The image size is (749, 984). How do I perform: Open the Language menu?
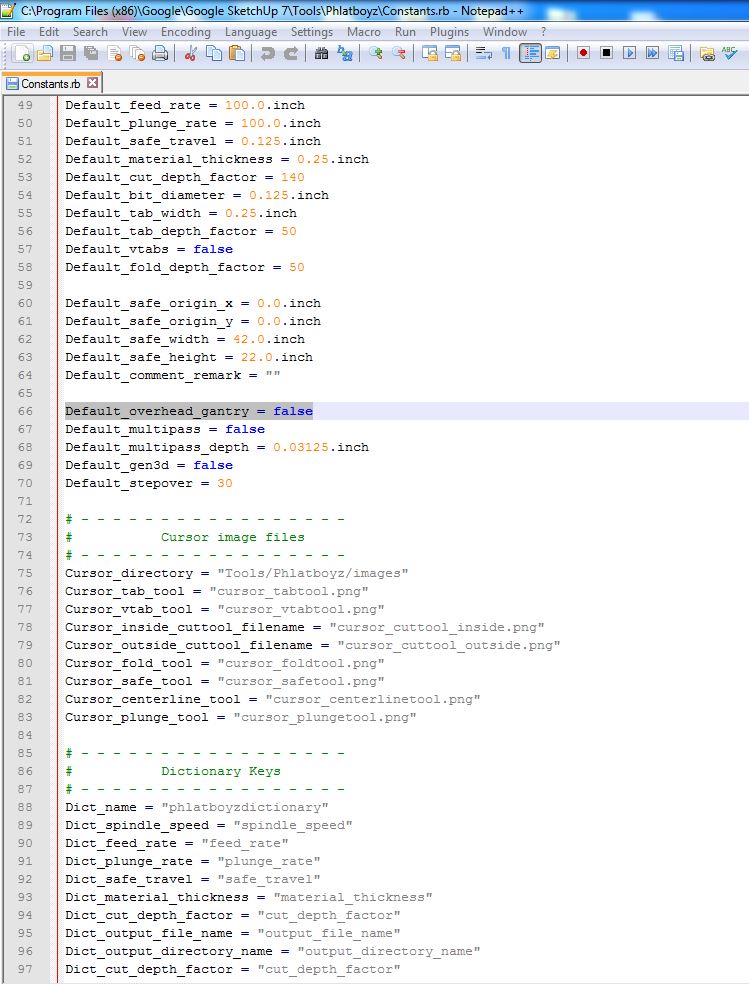(x=251, y=32)
